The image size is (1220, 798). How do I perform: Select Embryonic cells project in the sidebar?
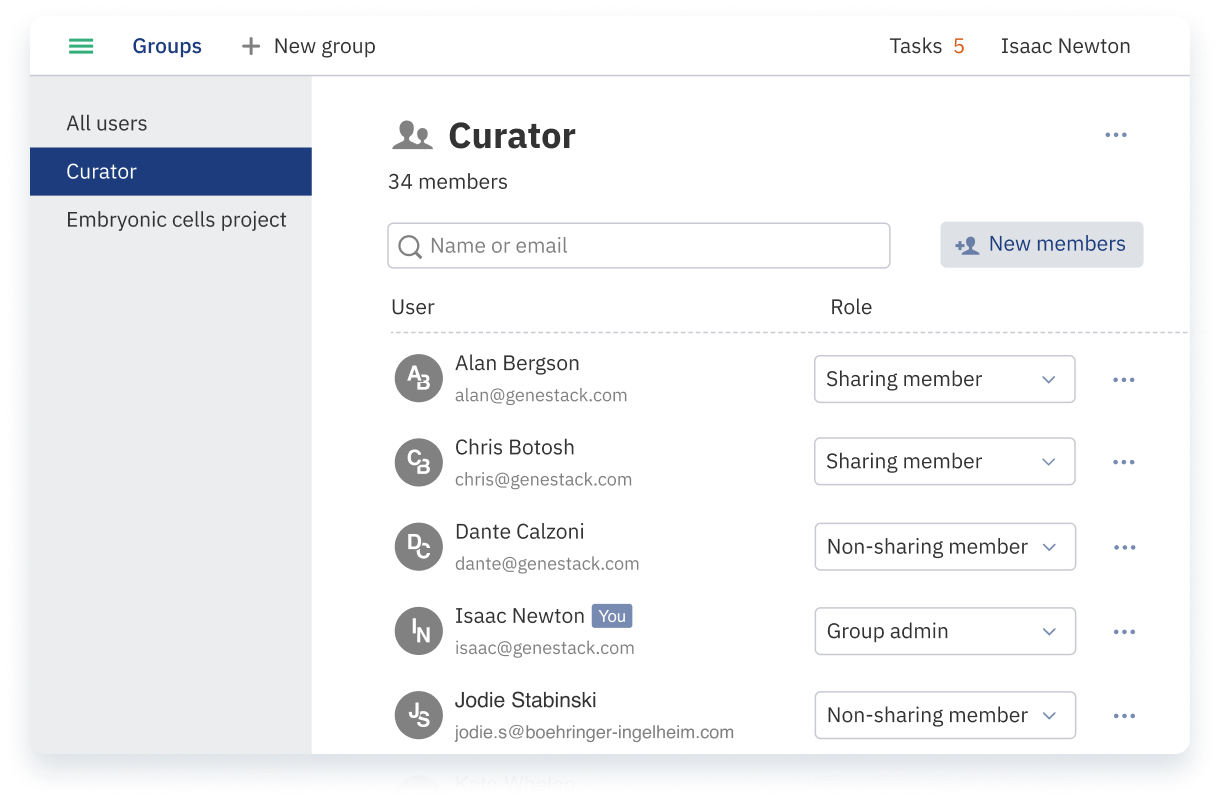click(x=176, y=219)
